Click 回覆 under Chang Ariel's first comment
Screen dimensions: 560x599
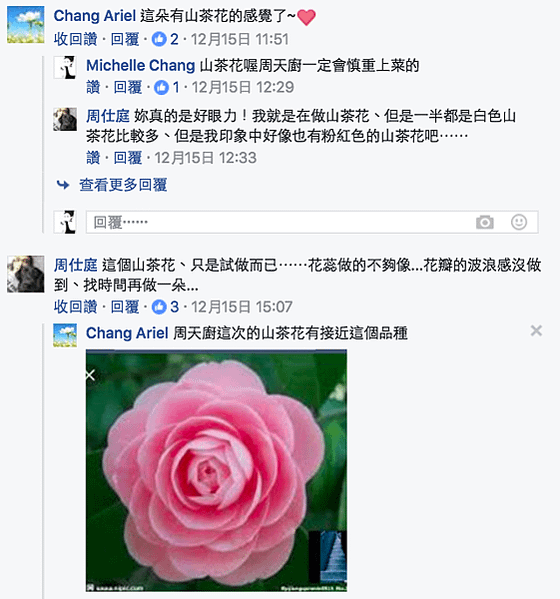coord(125,39)
